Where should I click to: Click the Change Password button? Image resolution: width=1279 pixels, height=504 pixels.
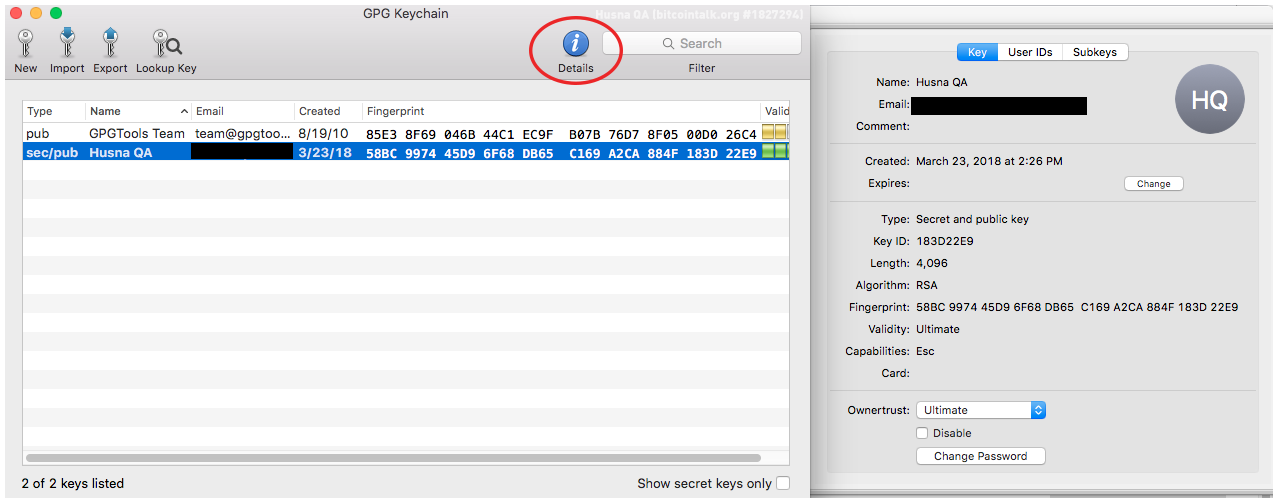[980, 456]
